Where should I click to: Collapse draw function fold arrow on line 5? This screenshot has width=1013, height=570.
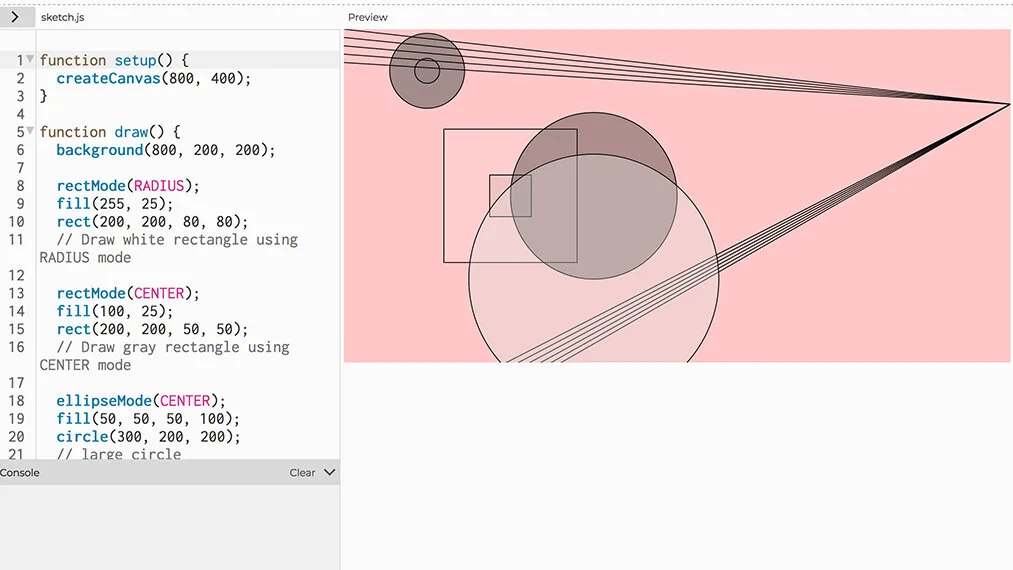[30, 131]
